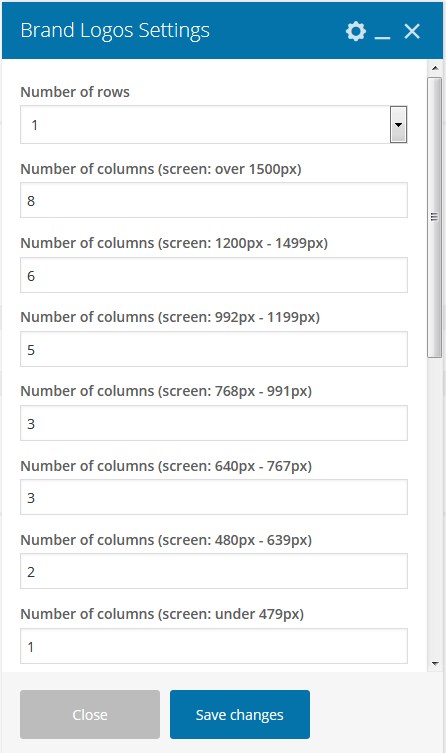This screenshot has width=446, height=753.
Task: Click the Brand Logos Settings title
Action: [115, 30]
